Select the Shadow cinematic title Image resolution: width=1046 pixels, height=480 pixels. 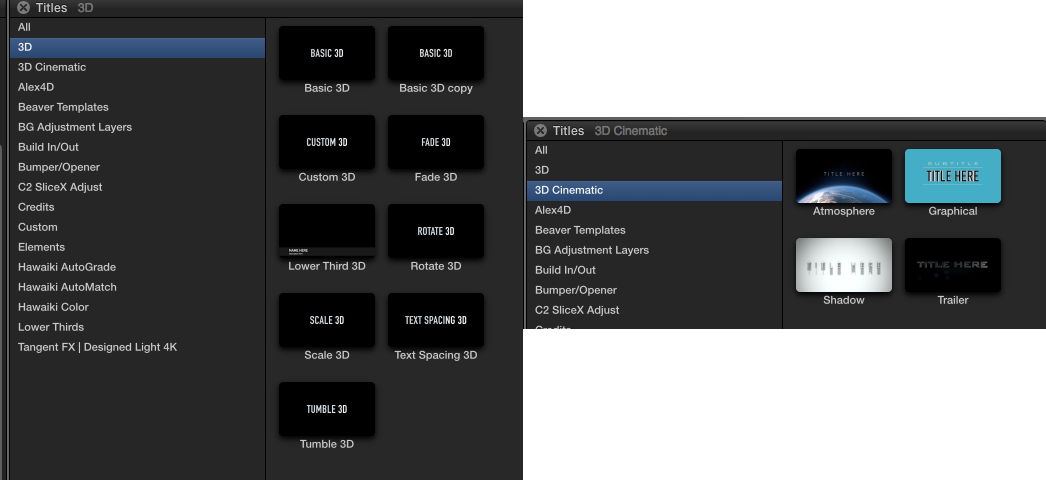click(844, 265)
